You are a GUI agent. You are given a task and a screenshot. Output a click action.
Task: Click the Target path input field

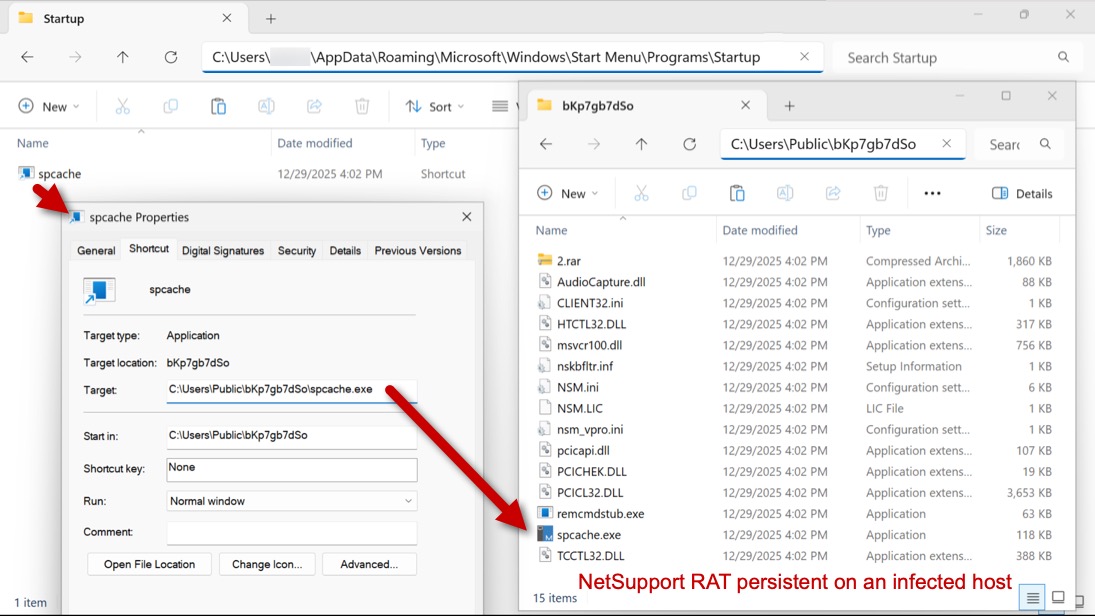click(291, 390)
